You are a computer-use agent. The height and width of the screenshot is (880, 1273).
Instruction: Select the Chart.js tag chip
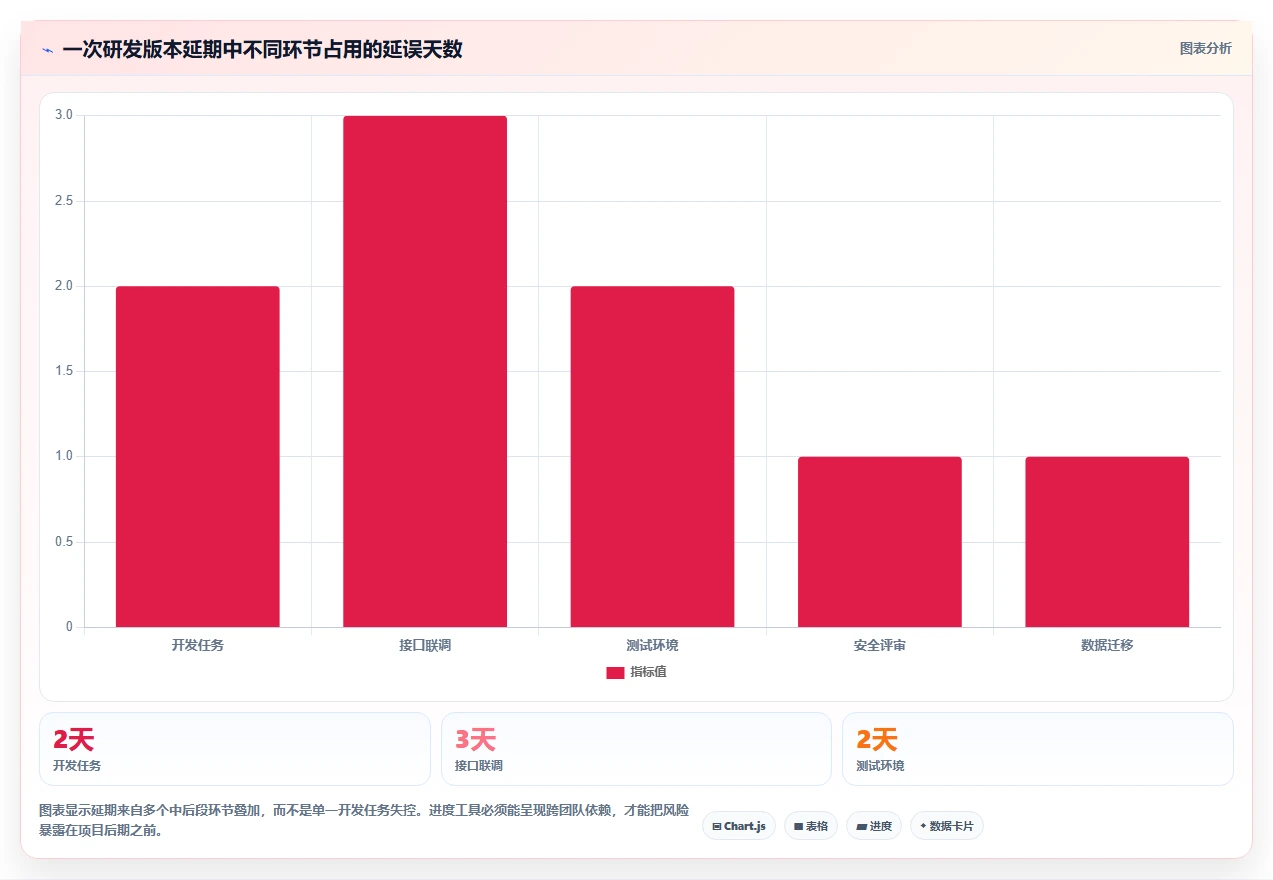(739, 826)
